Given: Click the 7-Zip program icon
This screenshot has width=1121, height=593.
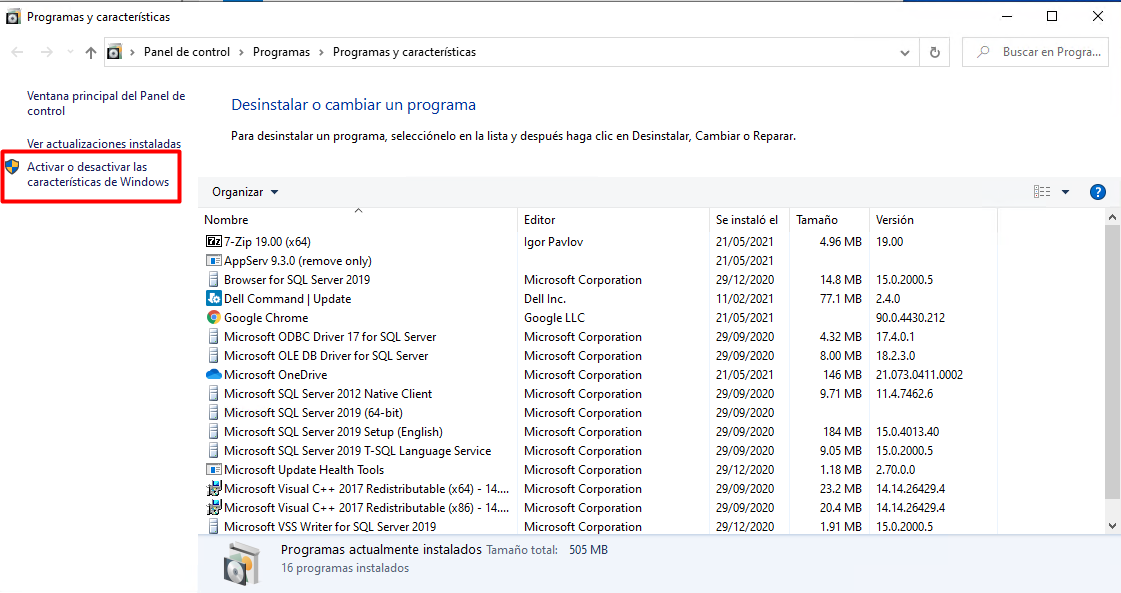Looking at the screenshot, I should [213, 242].
